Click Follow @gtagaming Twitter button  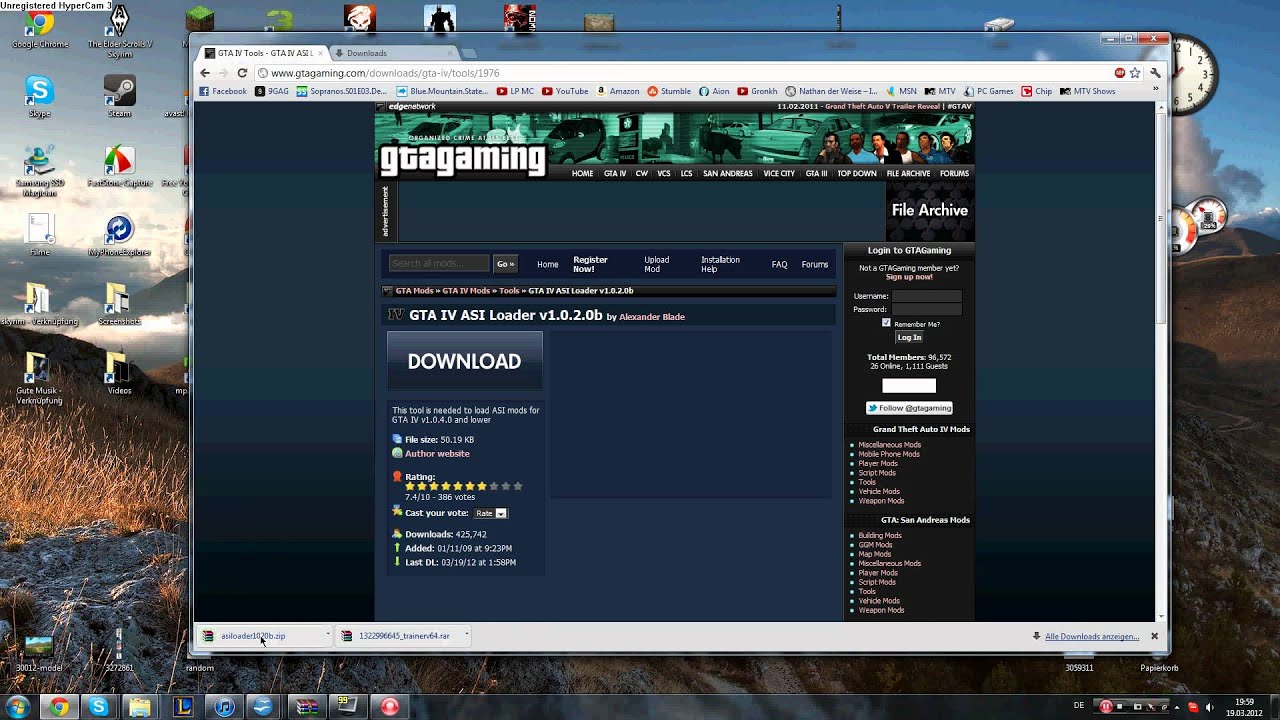[x=909, y=408]
